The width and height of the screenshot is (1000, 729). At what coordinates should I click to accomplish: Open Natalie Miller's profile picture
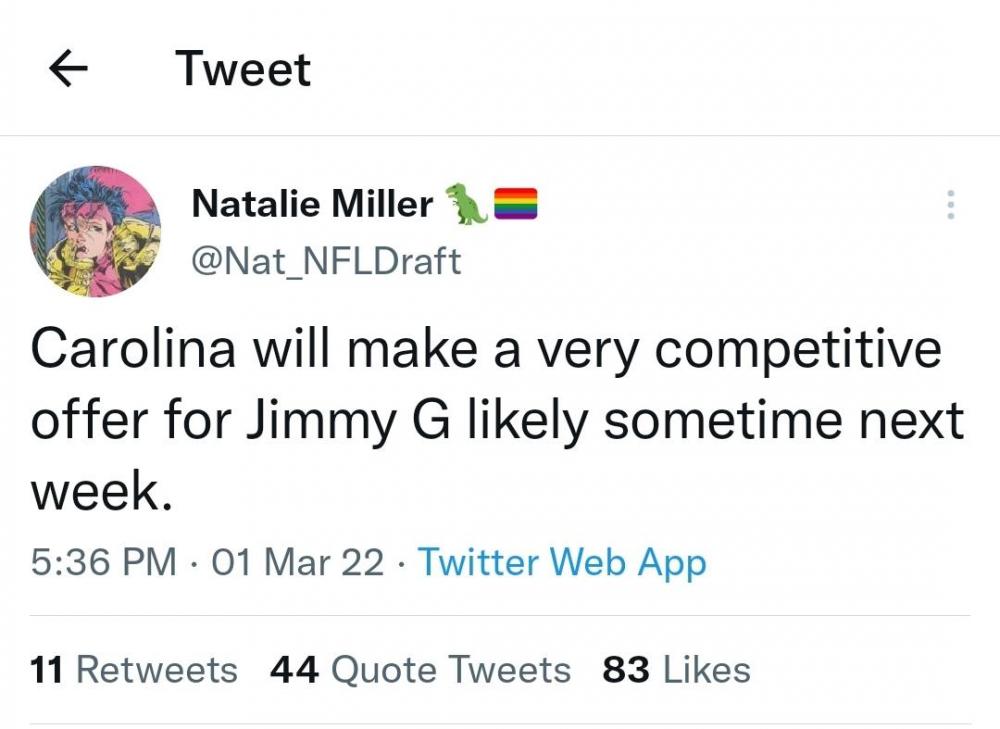point(96,231)
